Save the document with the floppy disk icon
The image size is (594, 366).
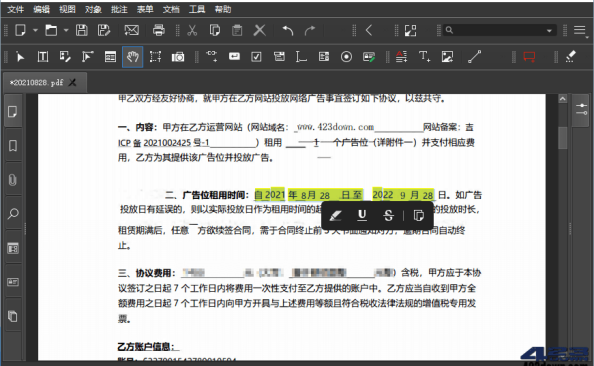[x=81, y=30]
